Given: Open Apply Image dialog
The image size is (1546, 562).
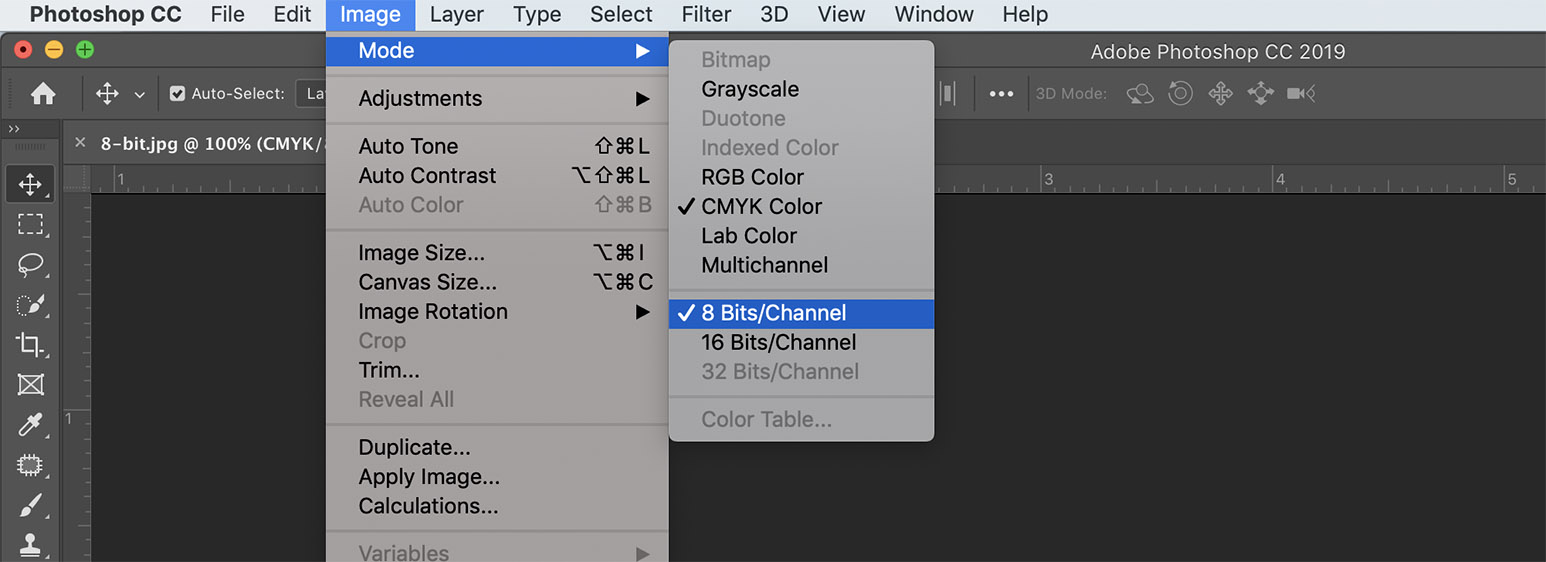Looking at the screenshot, I should pyautogui.click(x=497, y=477).
